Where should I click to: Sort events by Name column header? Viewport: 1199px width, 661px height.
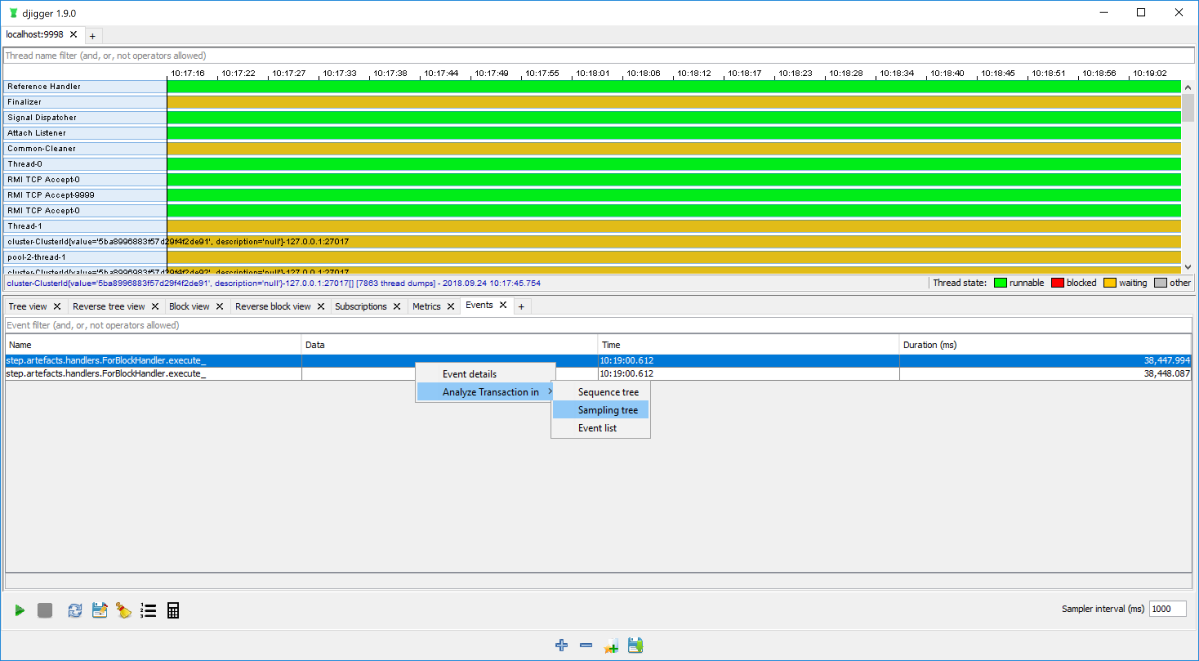click(153, 345)
